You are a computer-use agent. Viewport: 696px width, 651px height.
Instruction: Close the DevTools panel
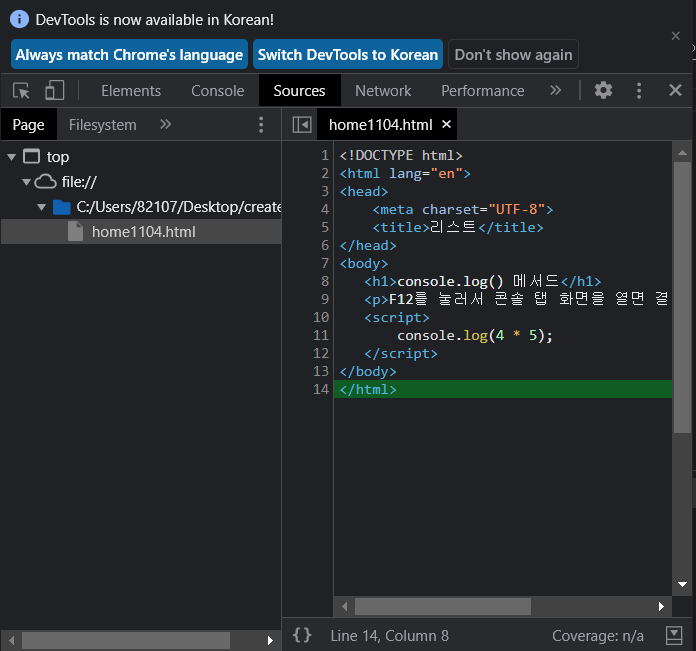click(675, 90)
